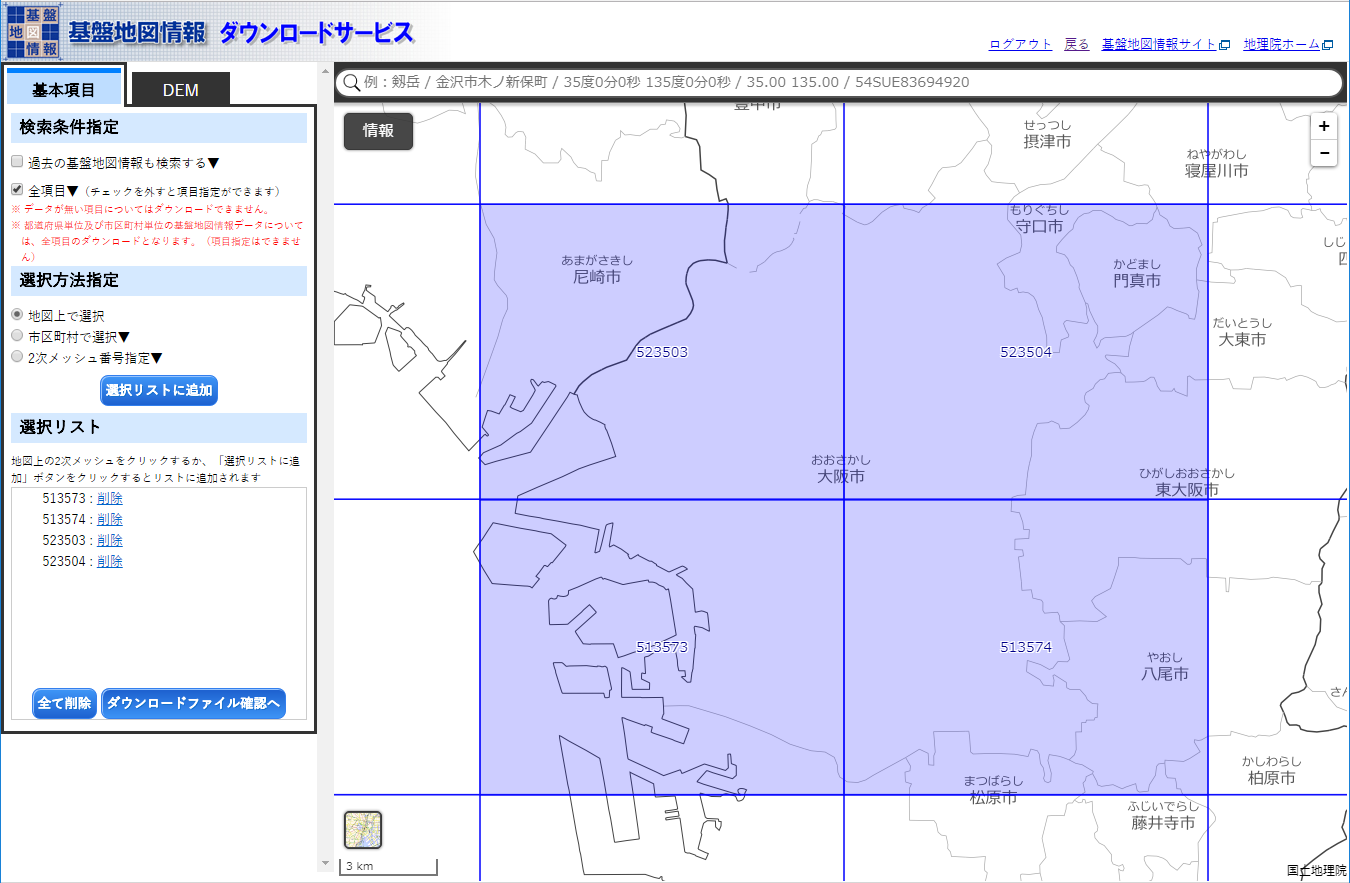Switch base map using the thumbnail icon
Viewport: 1350px width, 883px height.
click(363, 830)
